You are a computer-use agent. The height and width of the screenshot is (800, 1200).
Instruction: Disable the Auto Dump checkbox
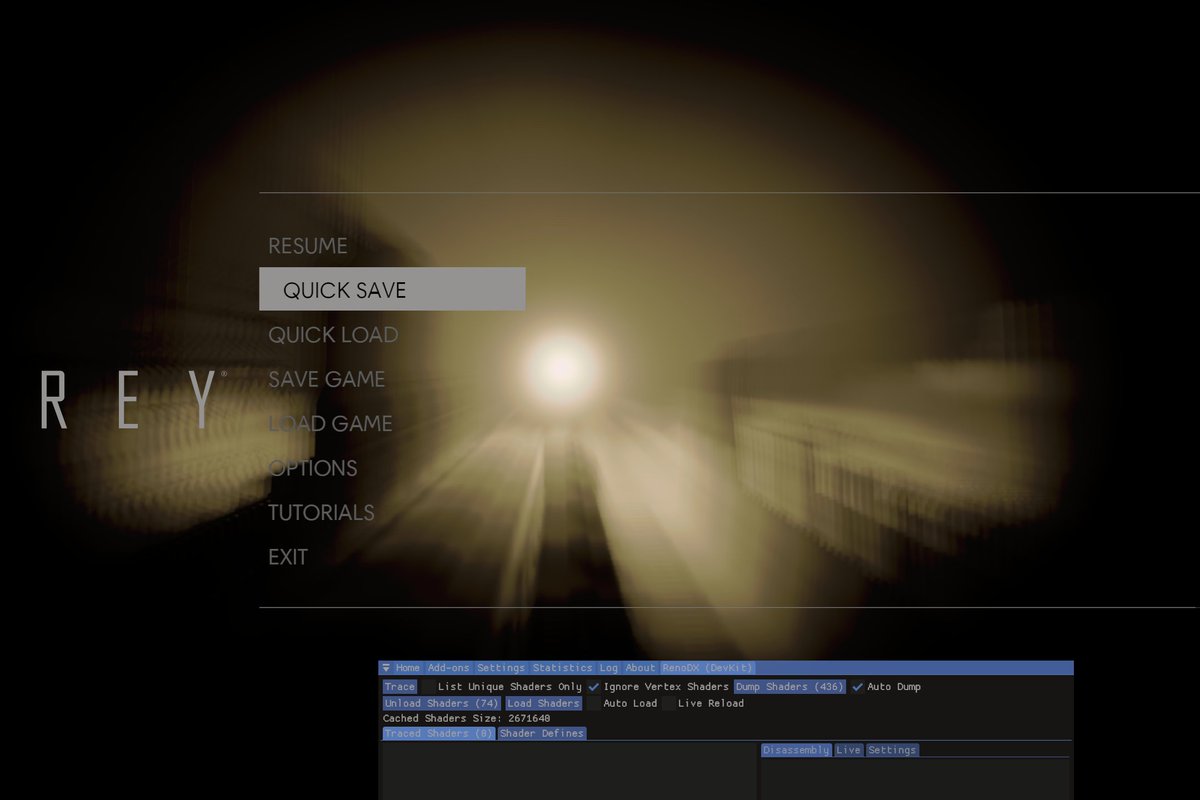tap(857, 687)
